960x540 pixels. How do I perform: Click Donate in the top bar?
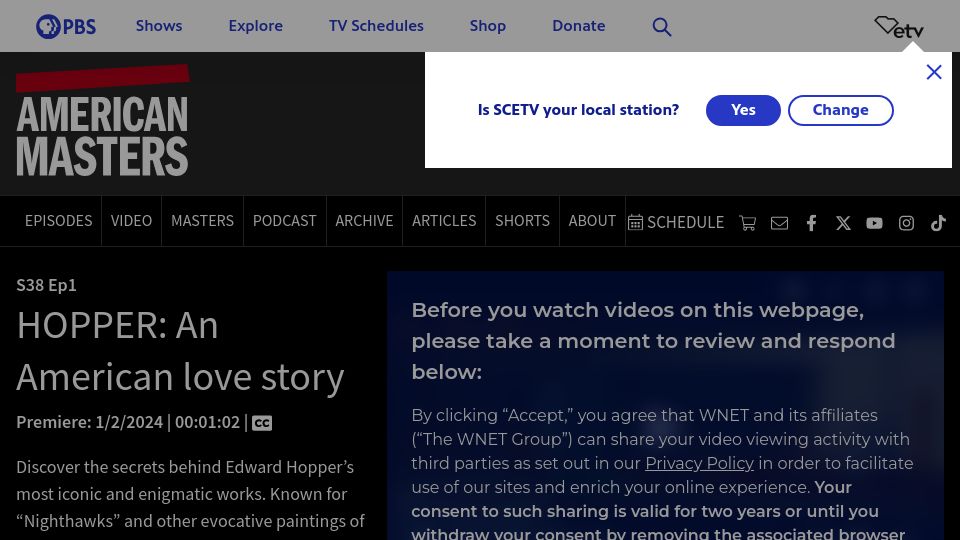click(579, 26)
